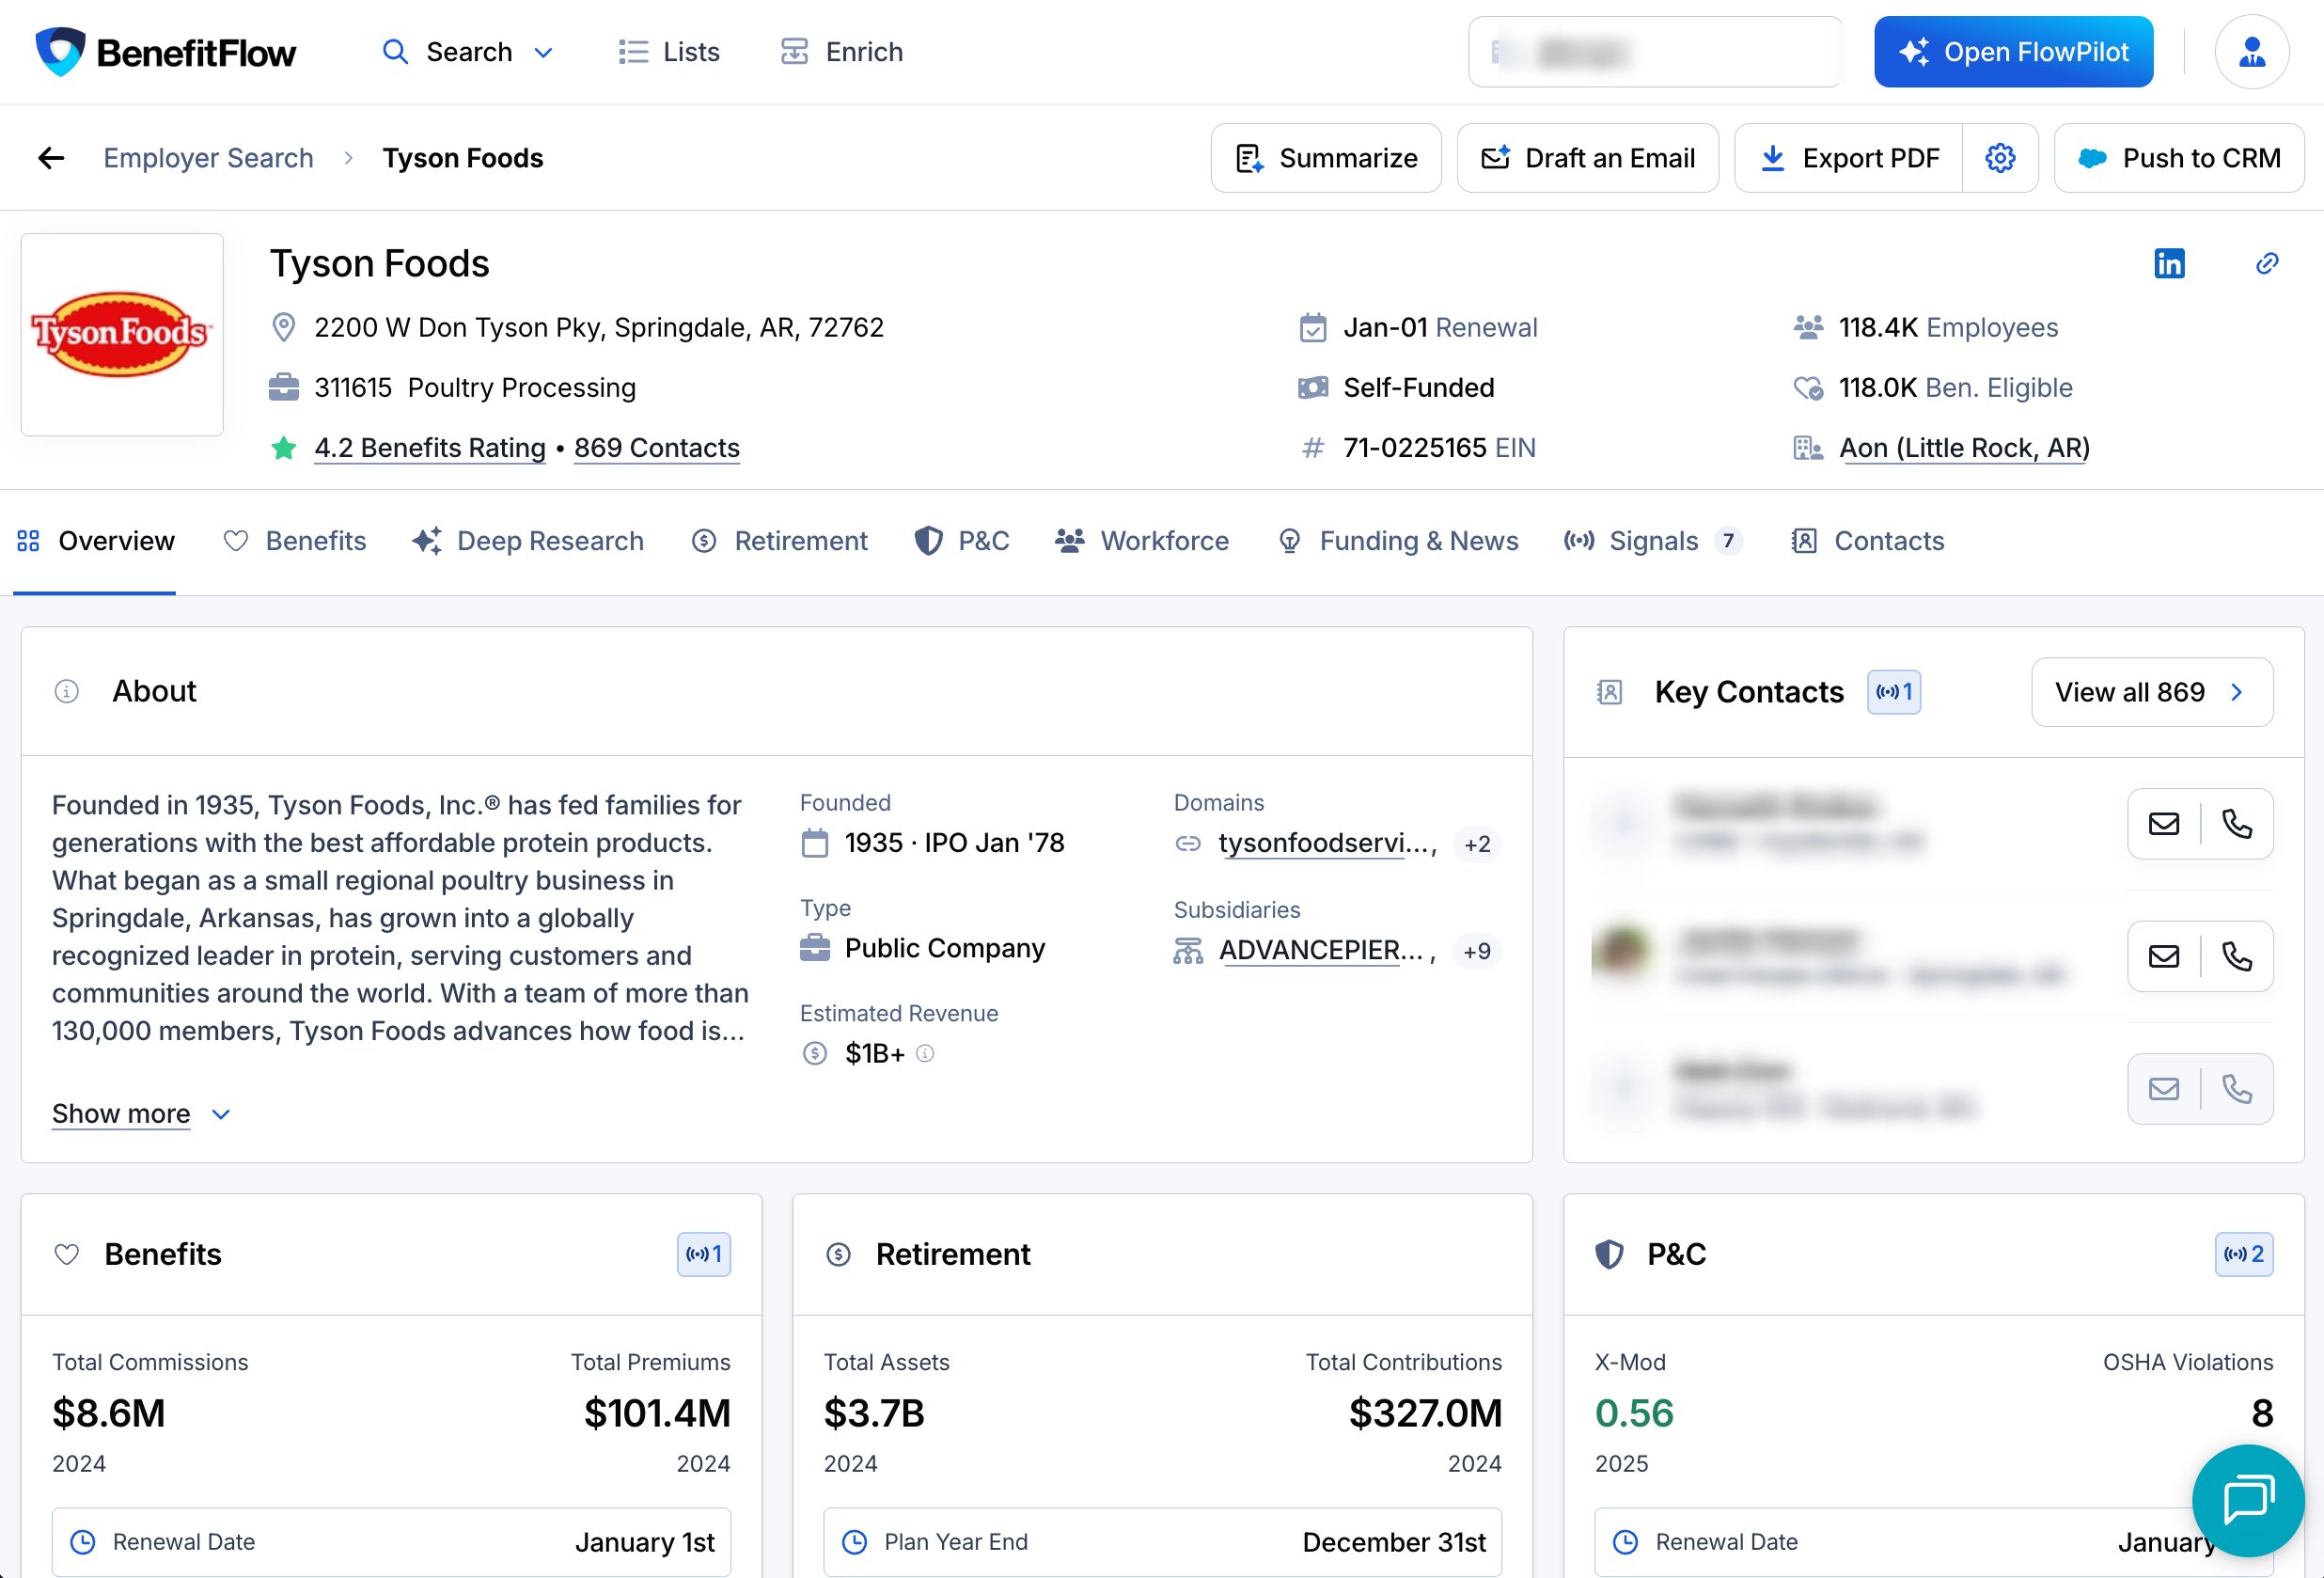Screen dimensions: 2324x1578
Task: Push Tyson Foods to CRM
Action: pos(2179,158)
